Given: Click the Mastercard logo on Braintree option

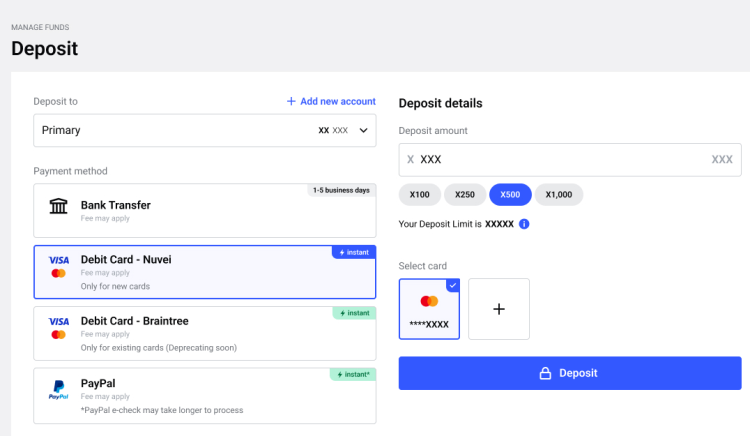Looking at the screenshot, I should 58,334.
